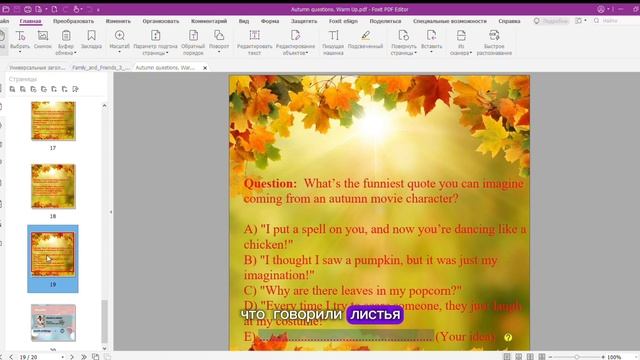
Task: Activate Редактировать текст tool
Action: [x=254, y=36]
